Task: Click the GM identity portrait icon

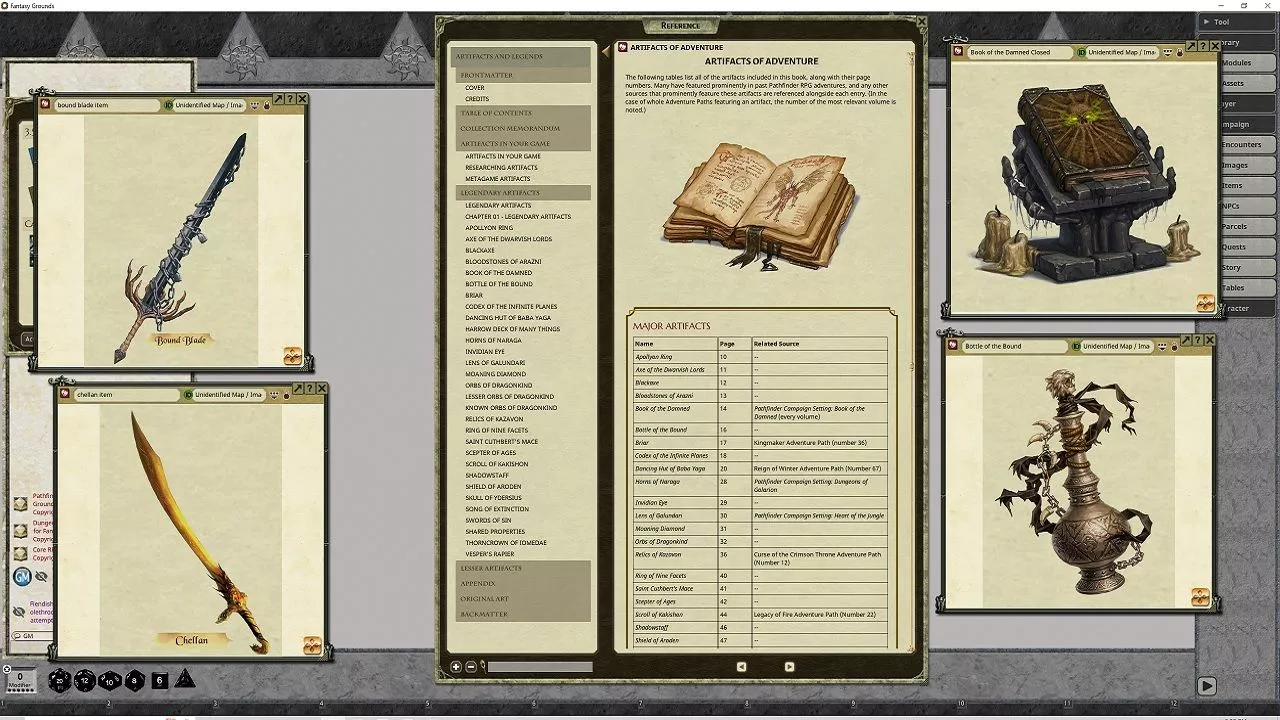Action: coord(22,576)
